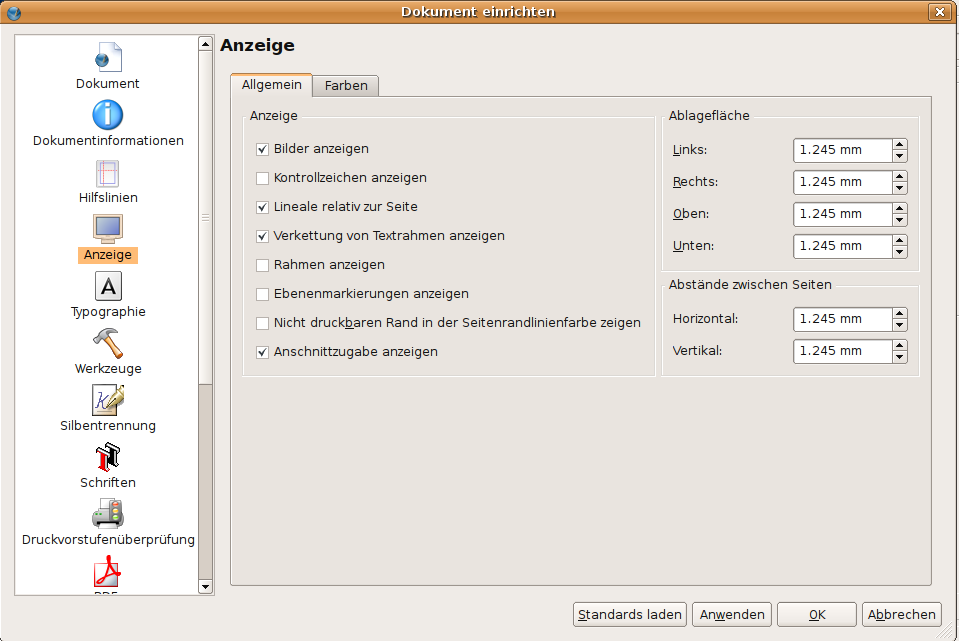
Task: Click the sidebar scrollbar down arrow
Action: 205,586
